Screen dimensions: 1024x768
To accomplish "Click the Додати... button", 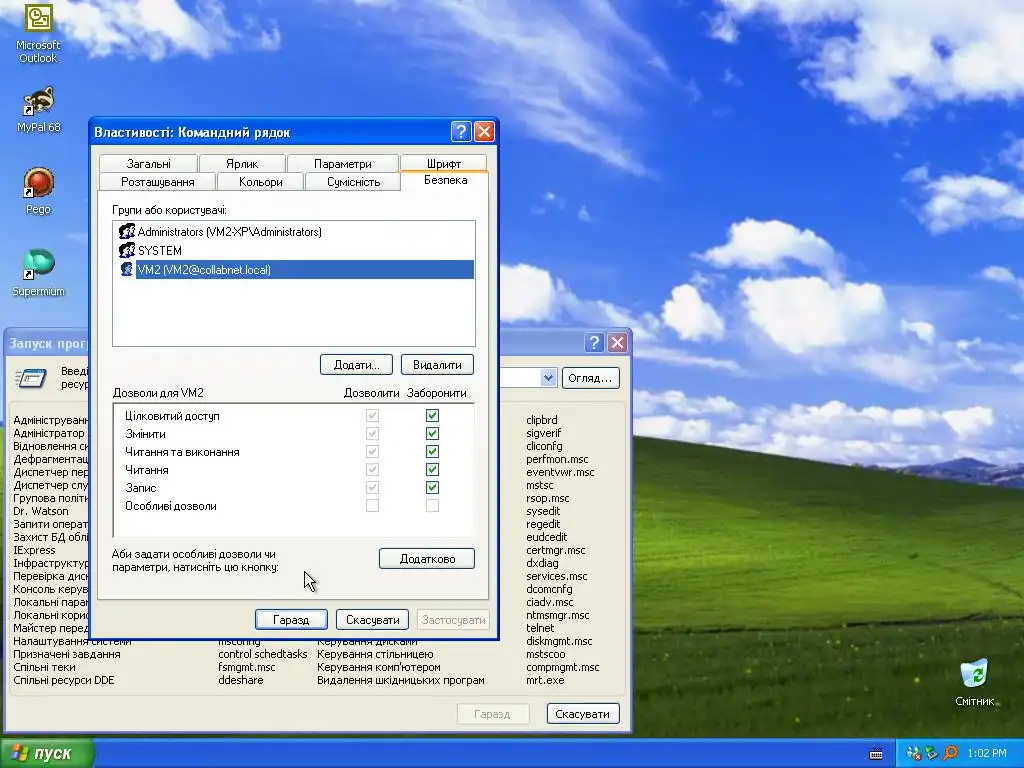I will (357, 364).
